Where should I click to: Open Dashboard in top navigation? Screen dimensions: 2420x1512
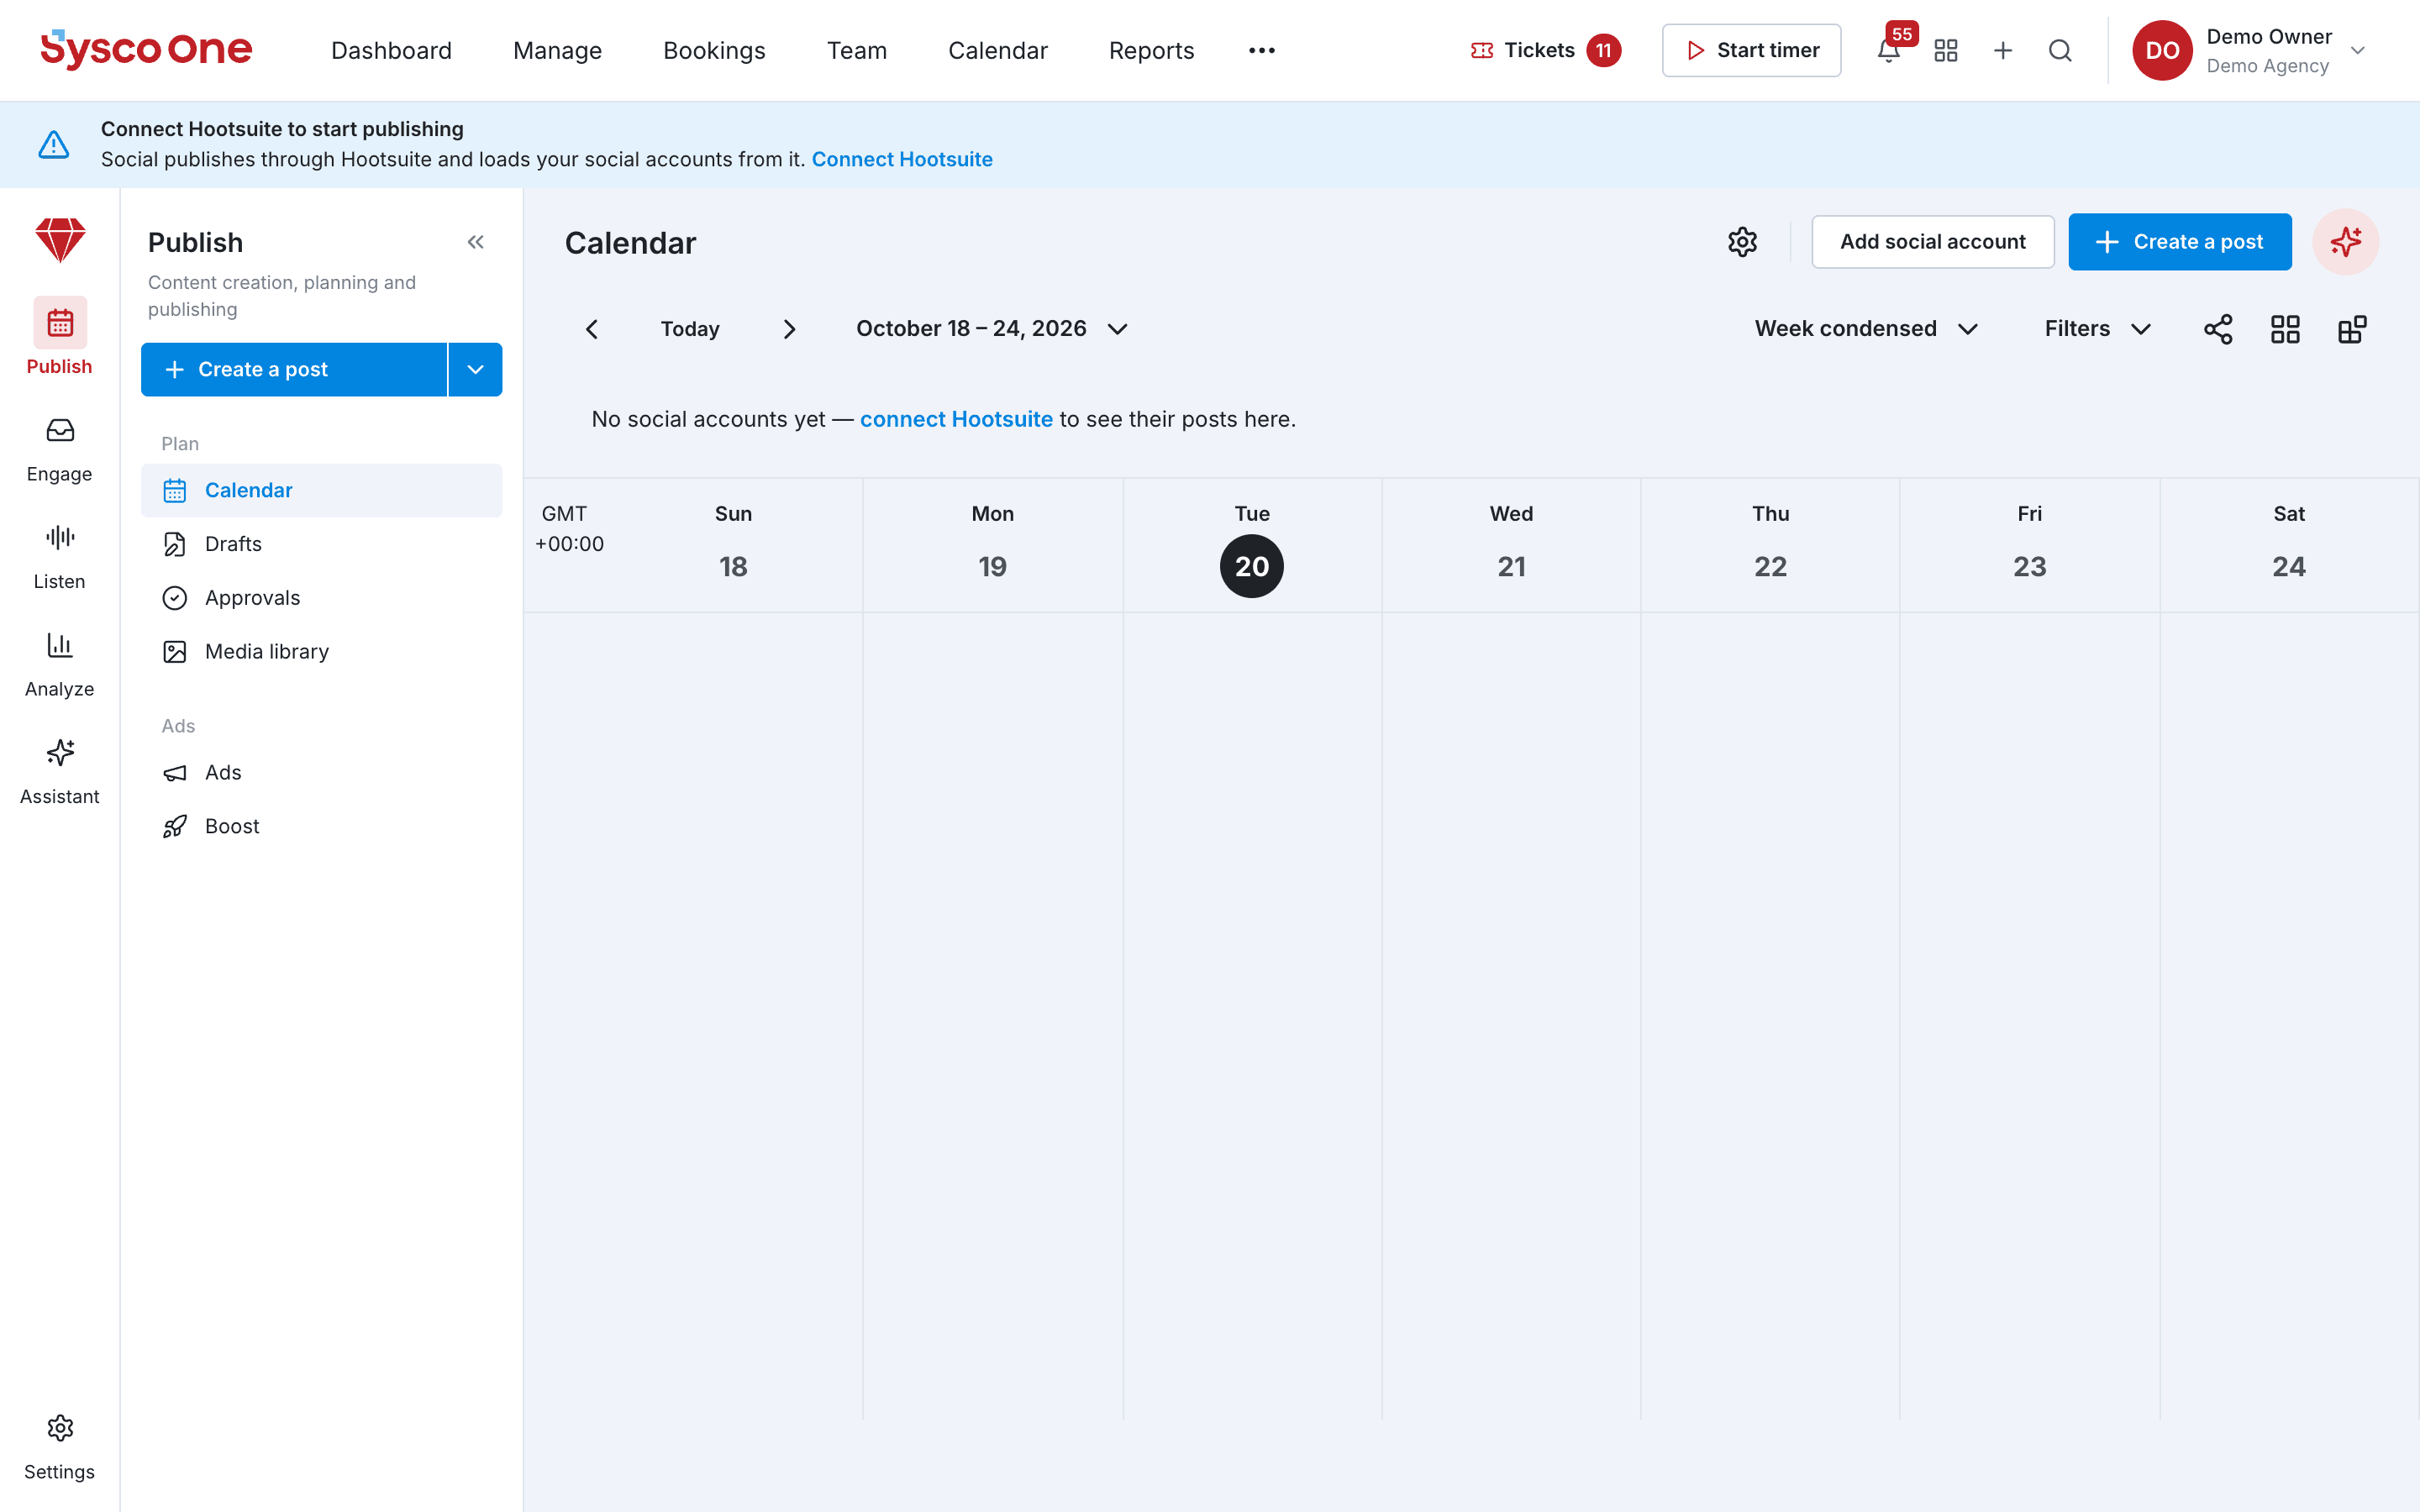tap(391, 50)
